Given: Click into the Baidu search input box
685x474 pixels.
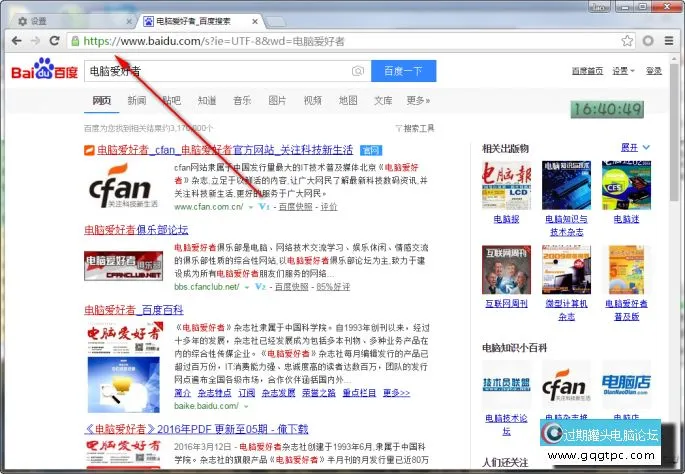Looking at the screenshot, I should (x=218, y=71).
